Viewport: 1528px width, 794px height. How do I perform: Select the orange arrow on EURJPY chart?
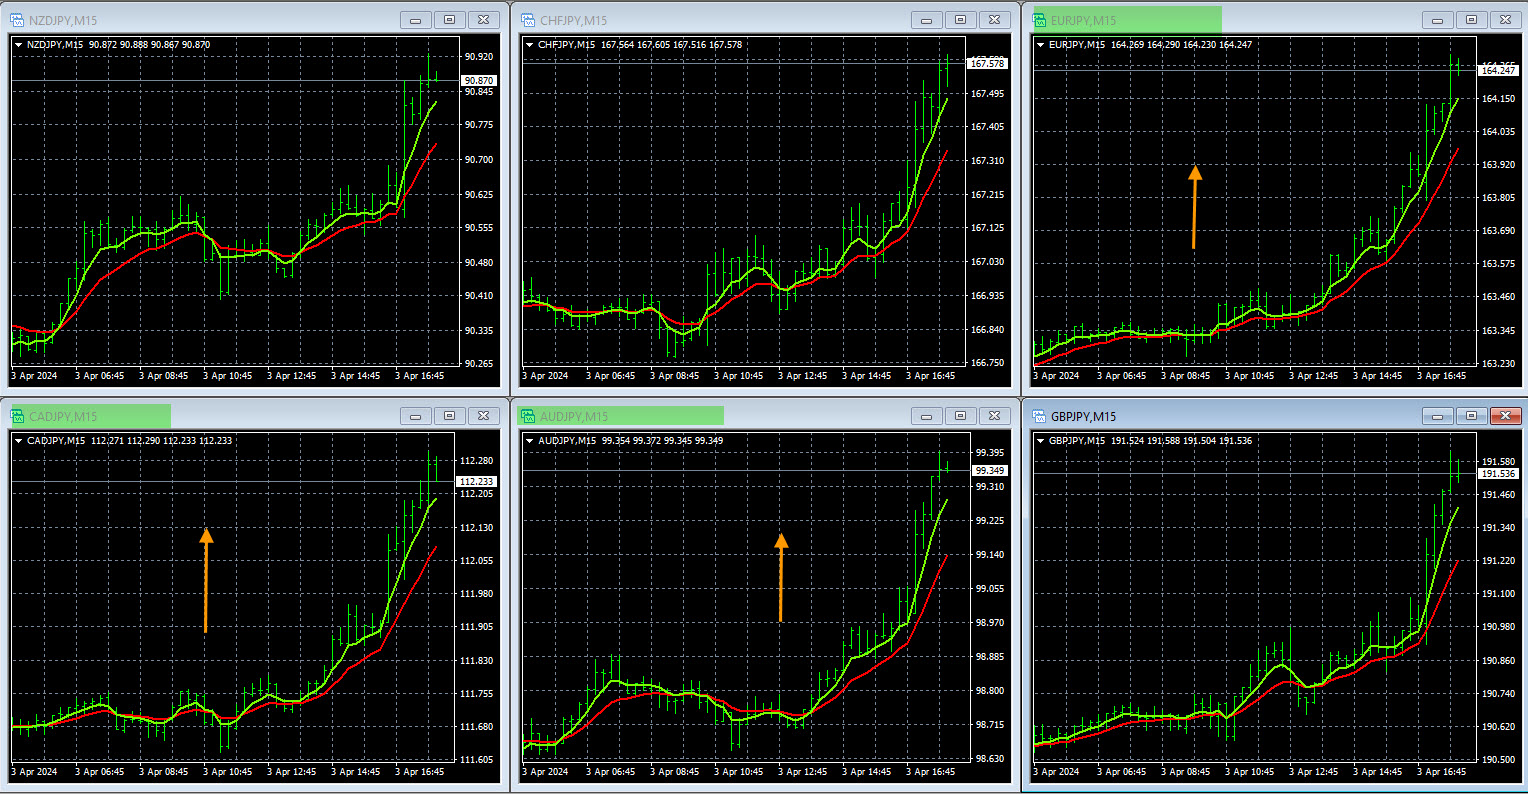(1194, 207)
